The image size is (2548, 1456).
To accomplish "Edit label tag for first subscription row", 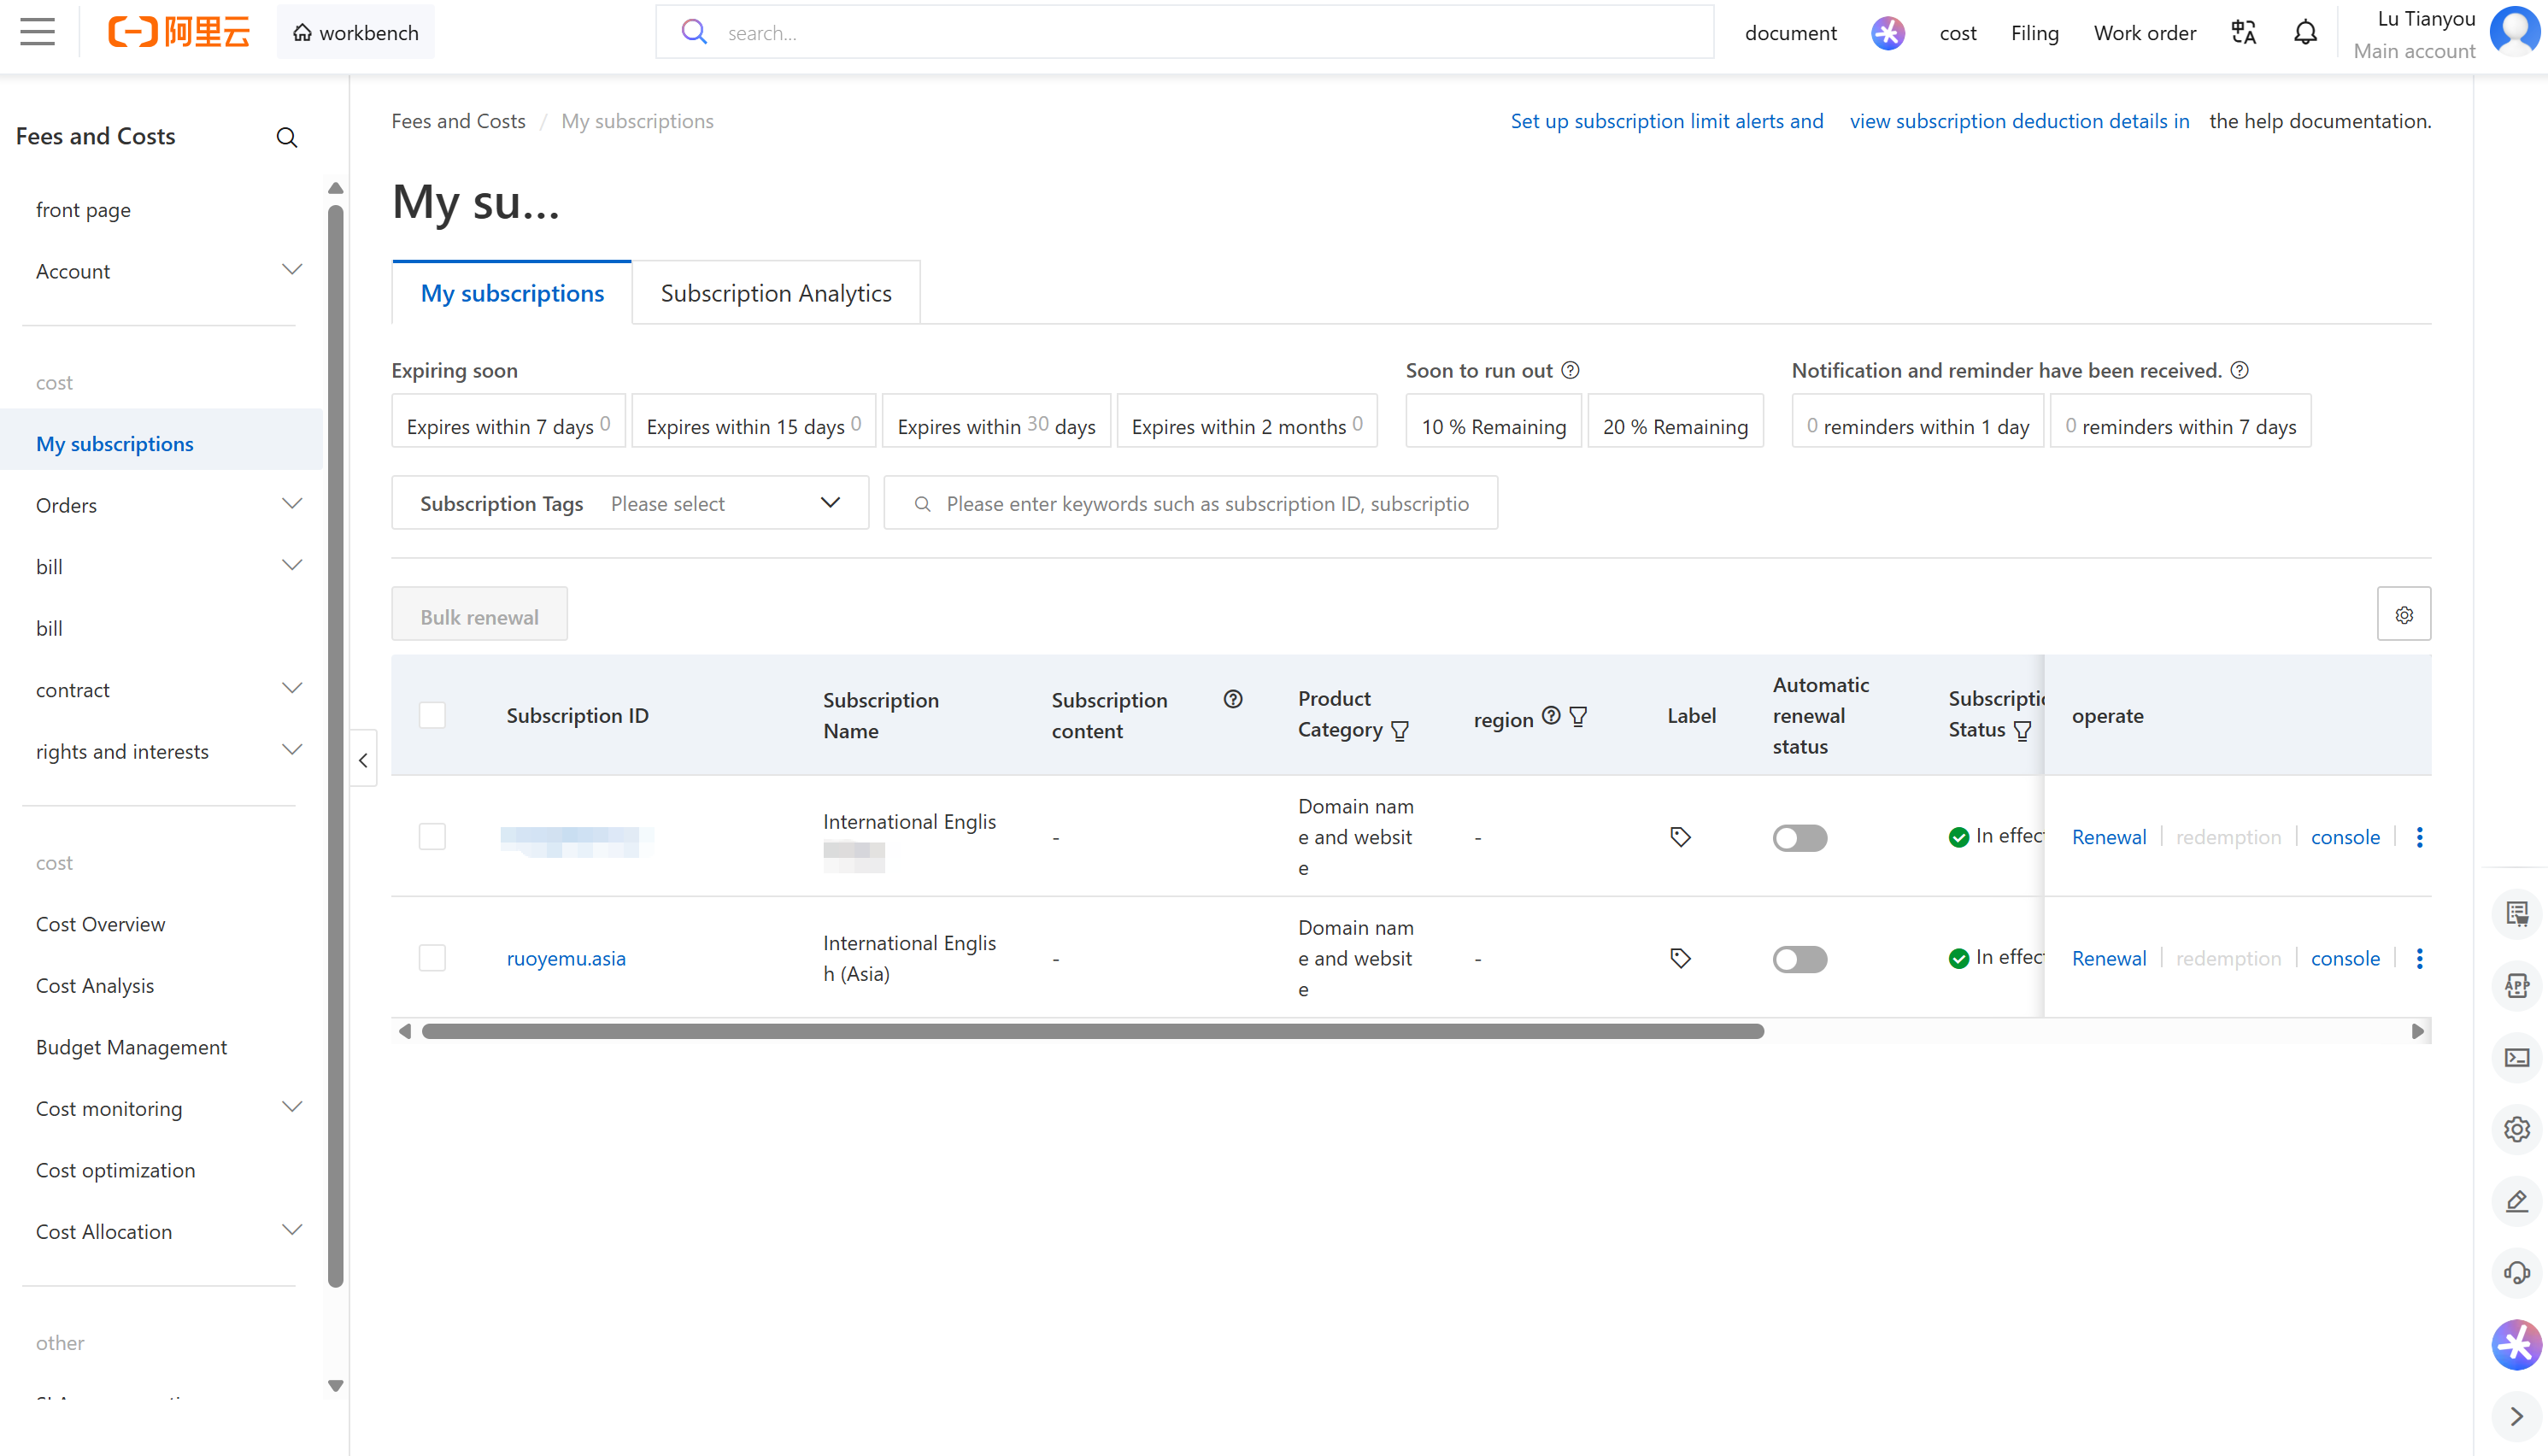I will (x=1680, y=837).
